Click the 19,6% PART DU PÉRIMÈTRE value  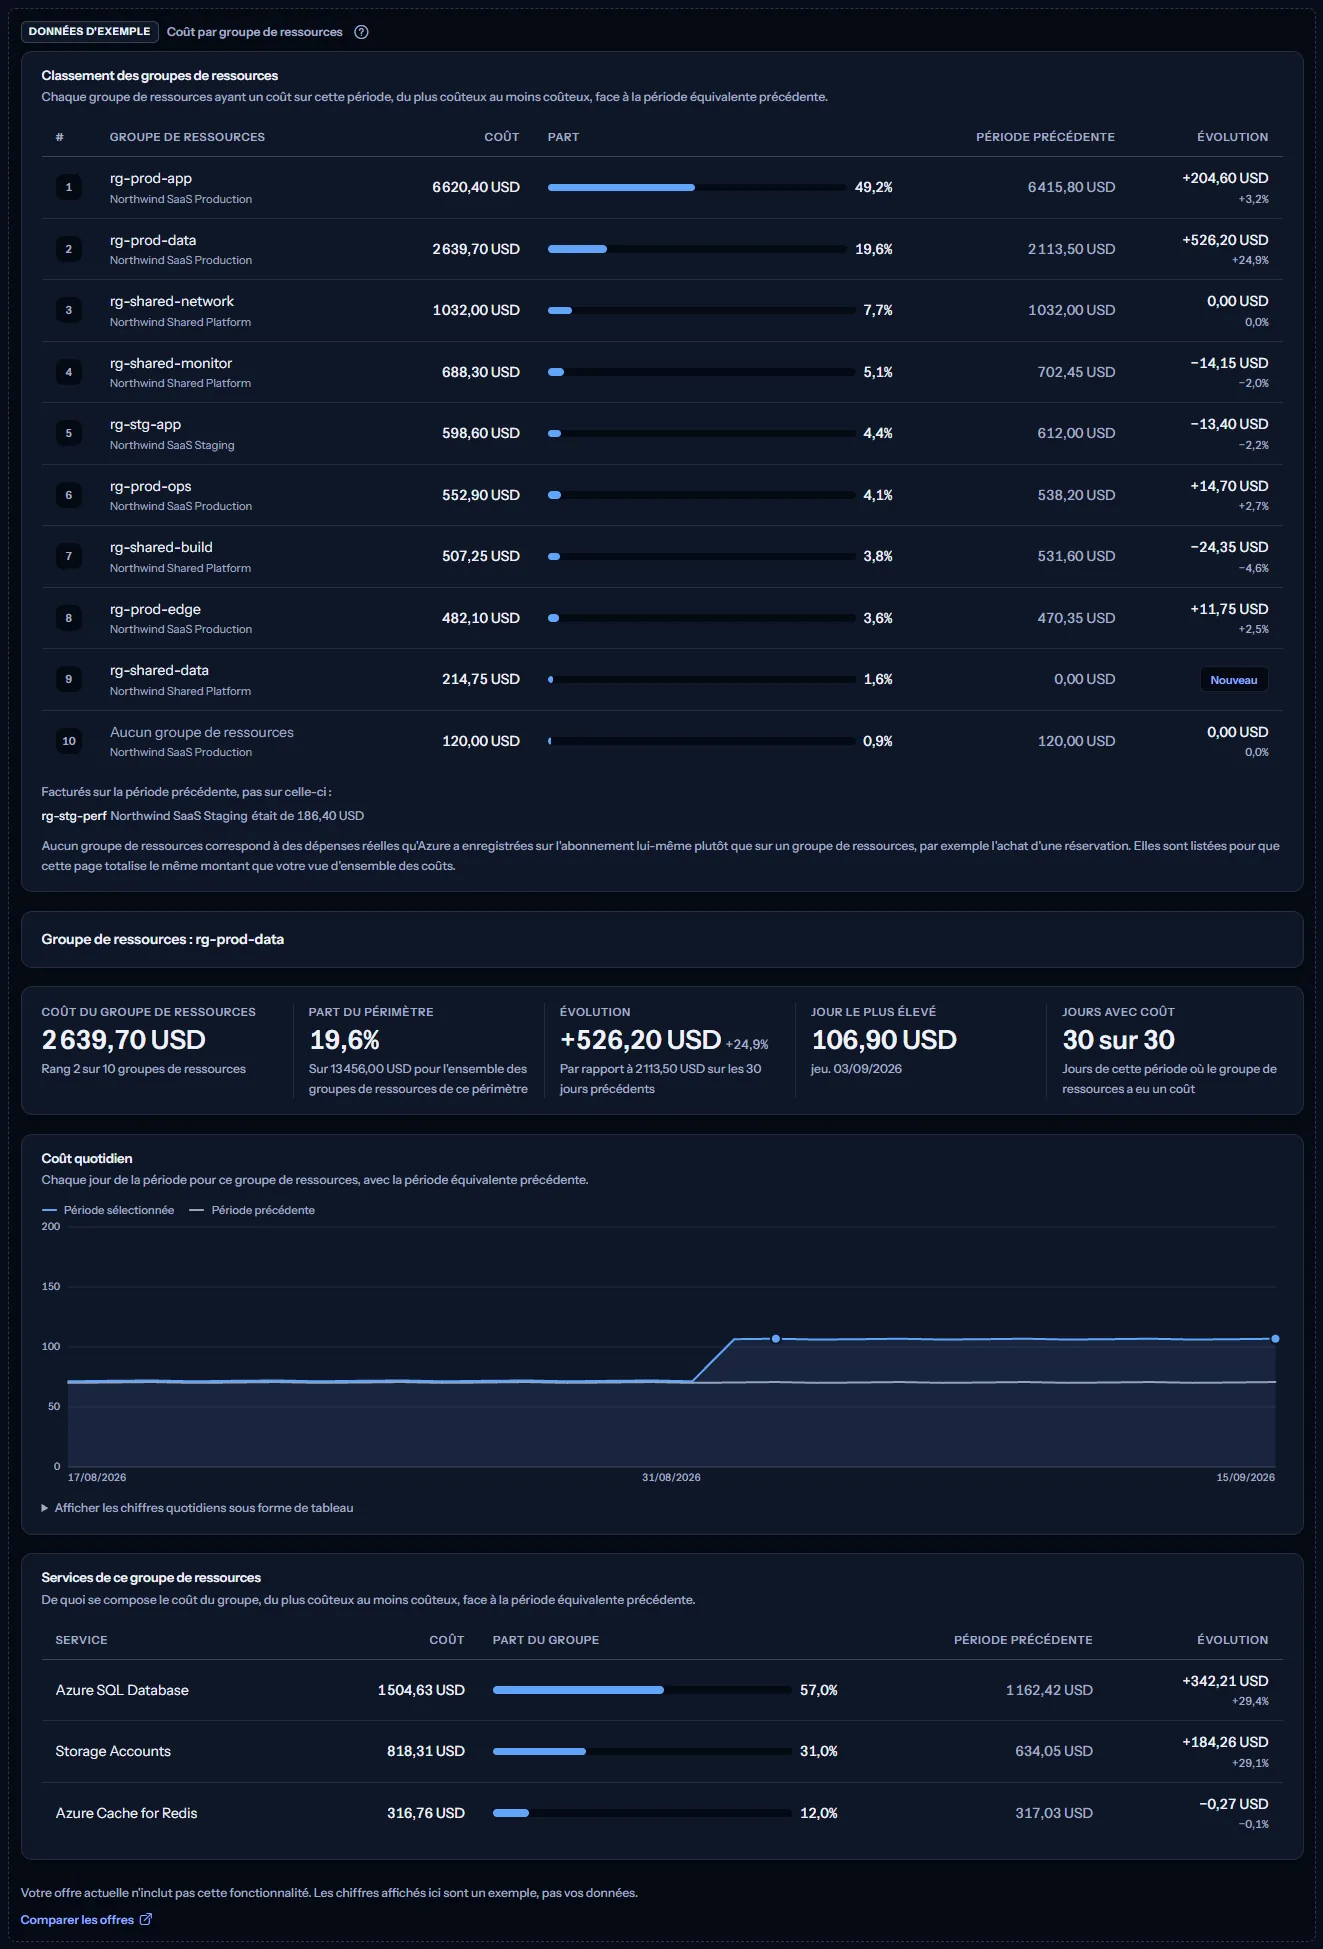(x=344, y=1040)
